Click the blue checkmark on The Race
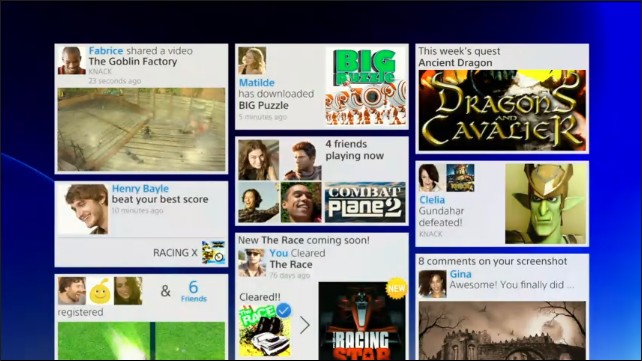 click(x=283, y=310)
